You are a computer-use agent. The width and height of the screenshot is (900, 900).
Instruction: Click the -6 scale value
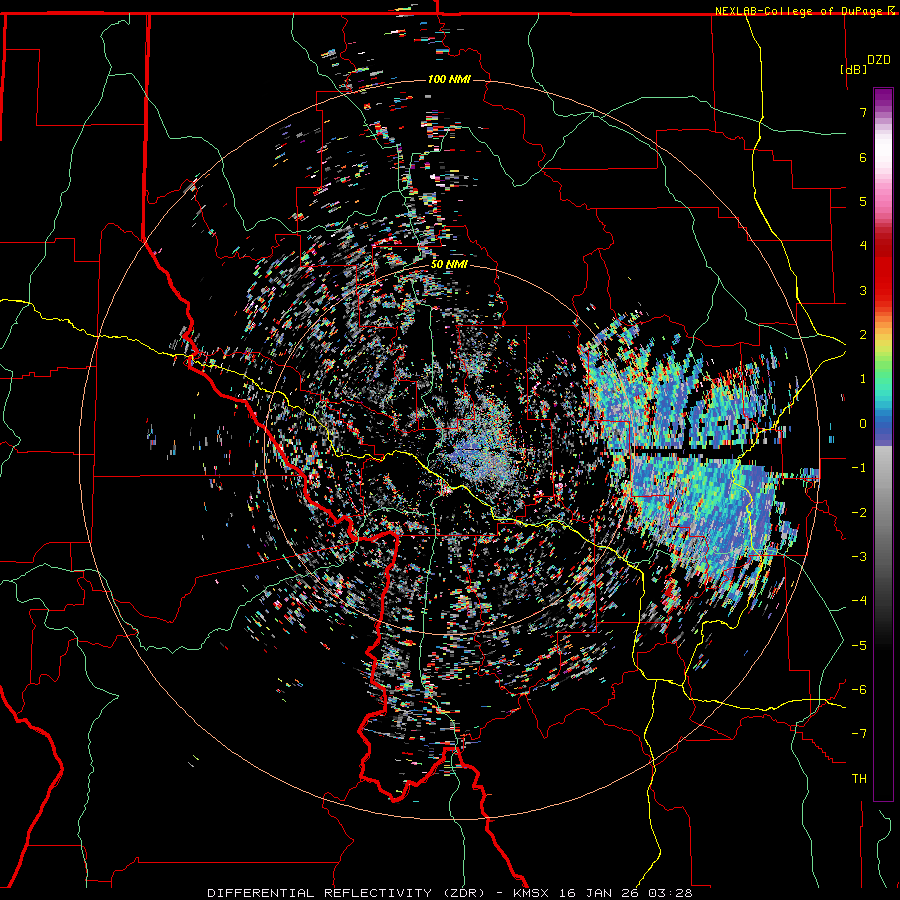[859, 690]
